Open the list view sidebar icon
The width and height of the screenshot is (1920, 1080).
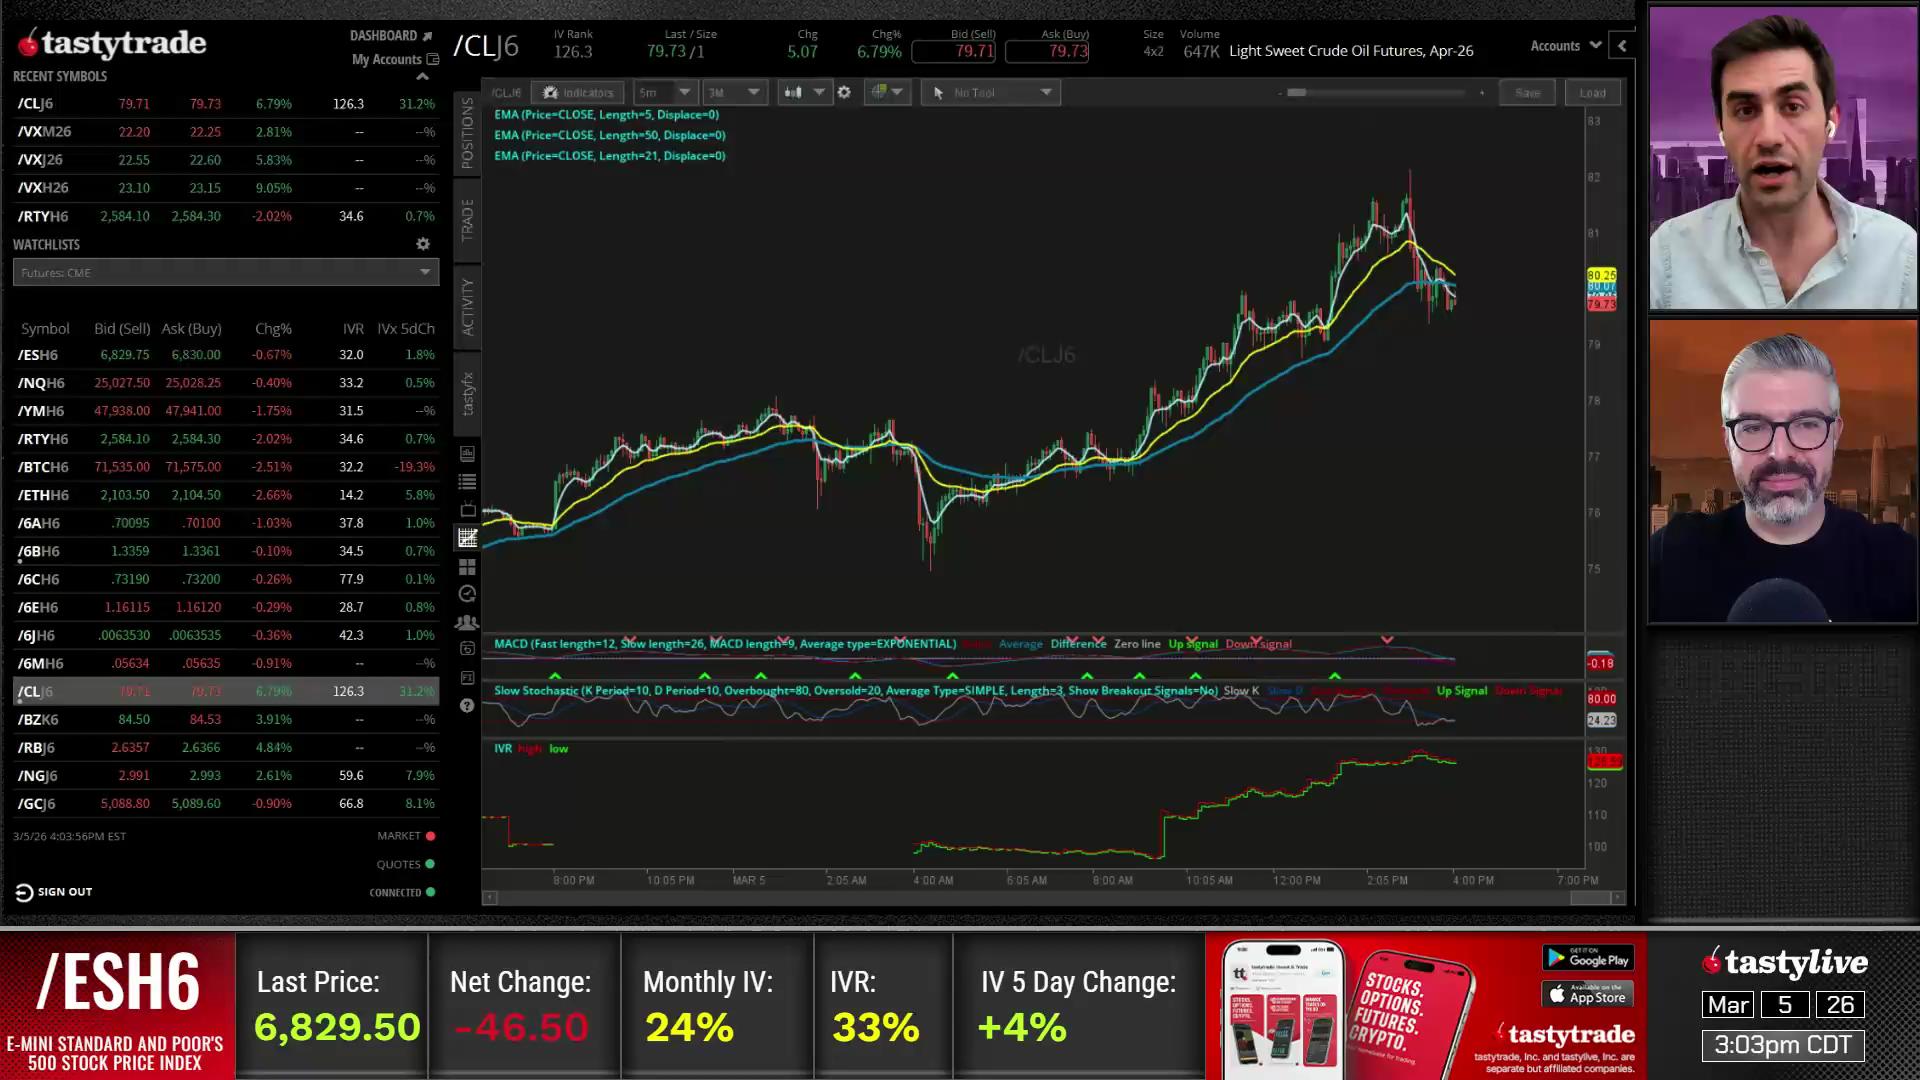point(467,482)
